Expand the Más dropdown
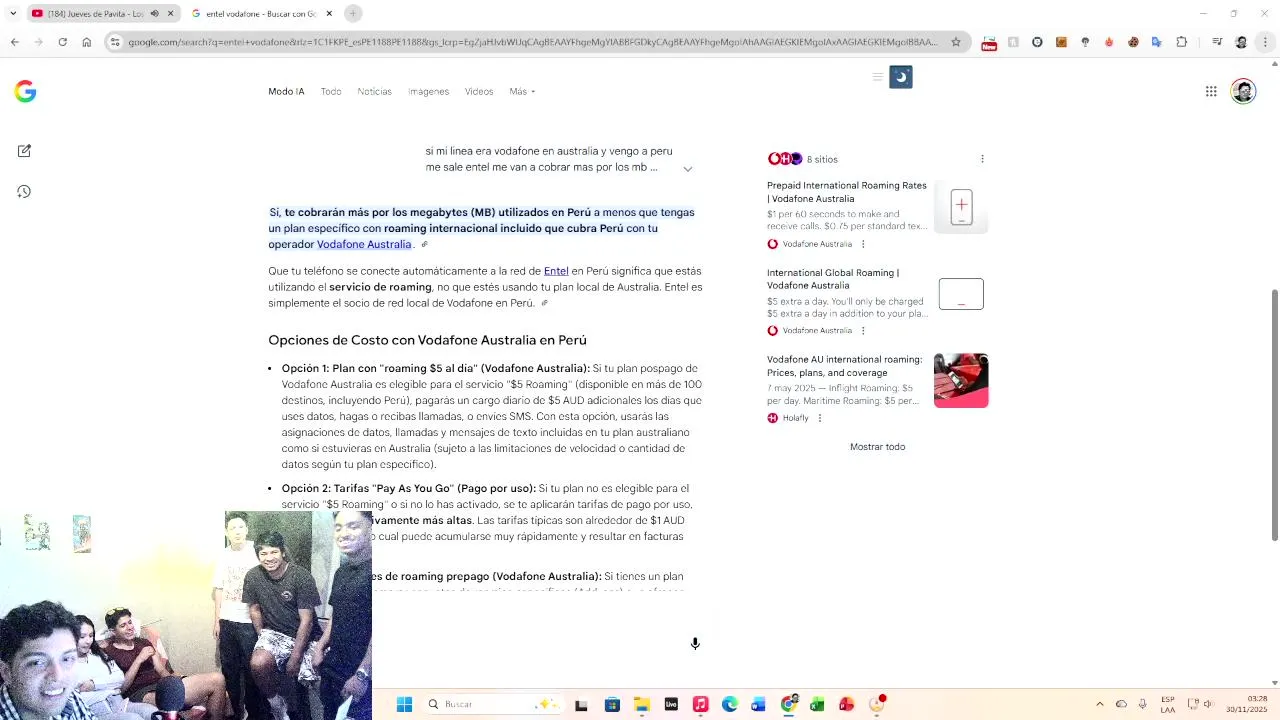 (x=522, y=92)
